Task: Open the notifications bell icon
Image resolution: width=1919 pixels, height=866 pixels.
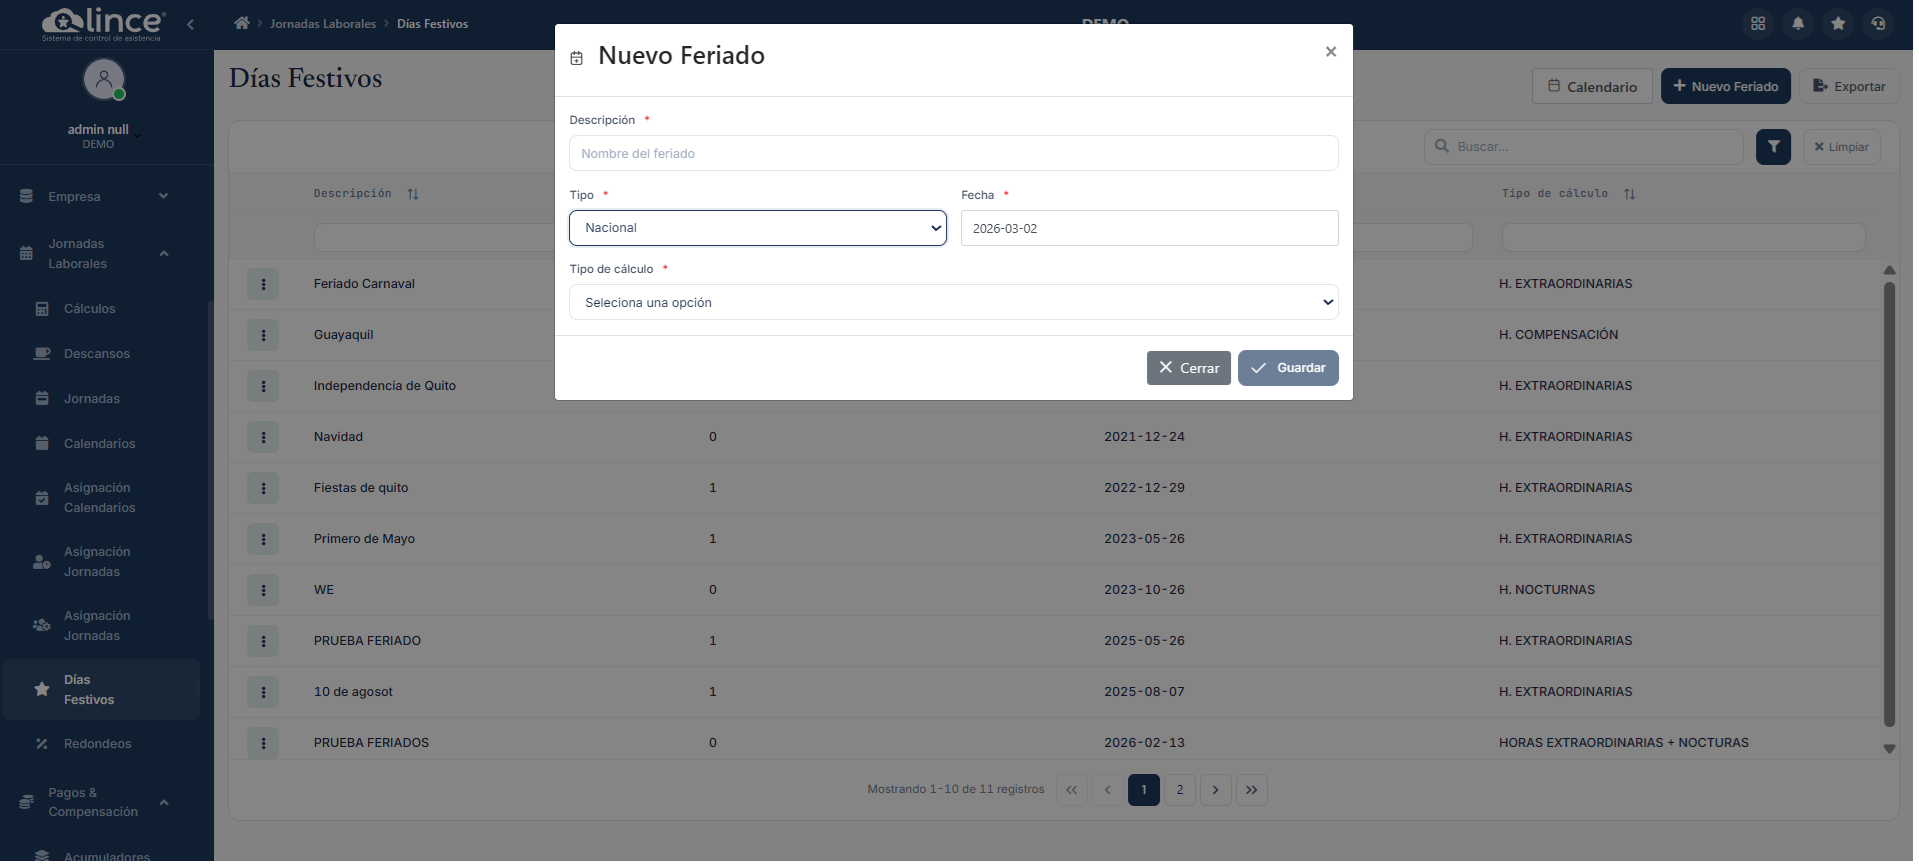Action: (1797, 23)
